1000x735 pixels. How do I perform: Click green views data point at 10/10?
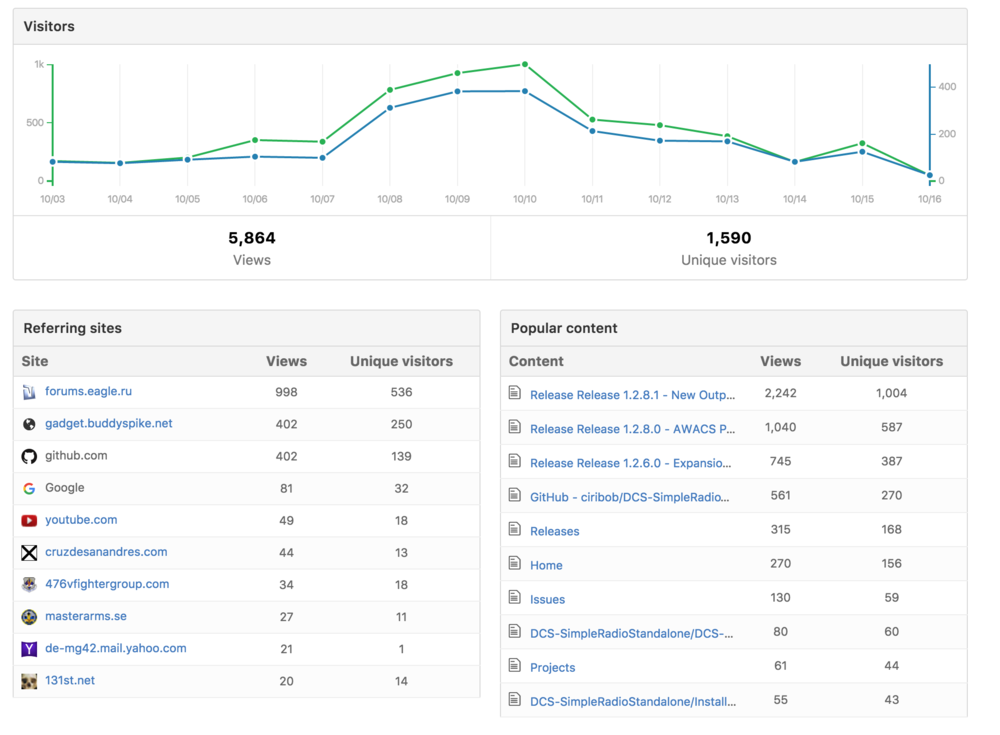coord(525,64)
